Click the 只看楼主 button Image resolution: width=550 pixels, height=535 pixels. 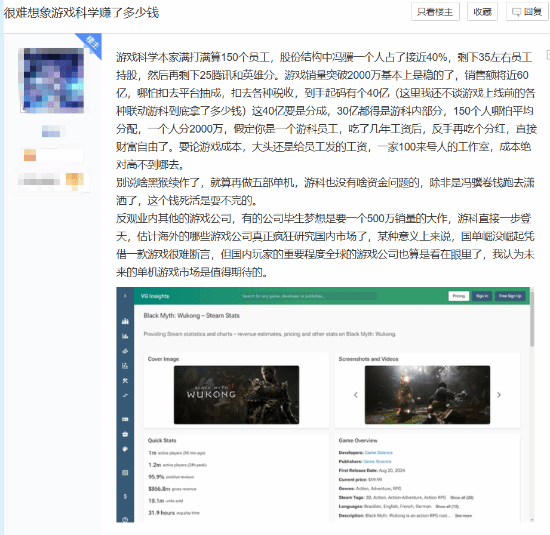(x=435, y=12)
